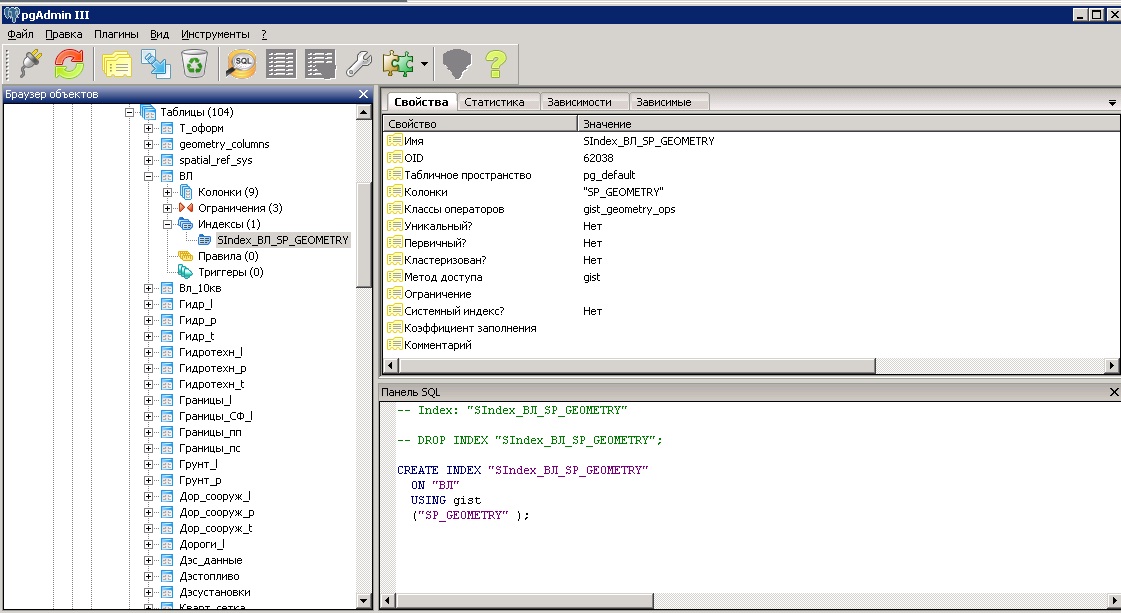
Task: Collapse the Таблицы (104) tree node
Action: [130, 112]
